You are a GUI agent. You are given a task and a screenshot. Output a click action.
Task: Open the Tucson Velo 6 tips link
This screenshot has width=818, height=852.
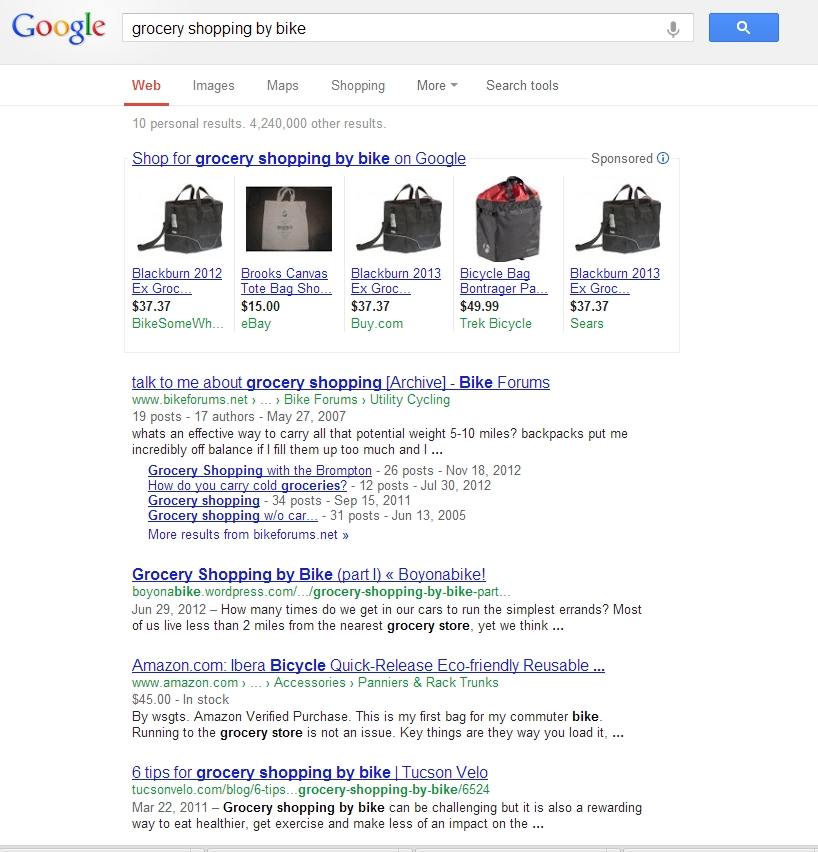click(x=310, y=772)
